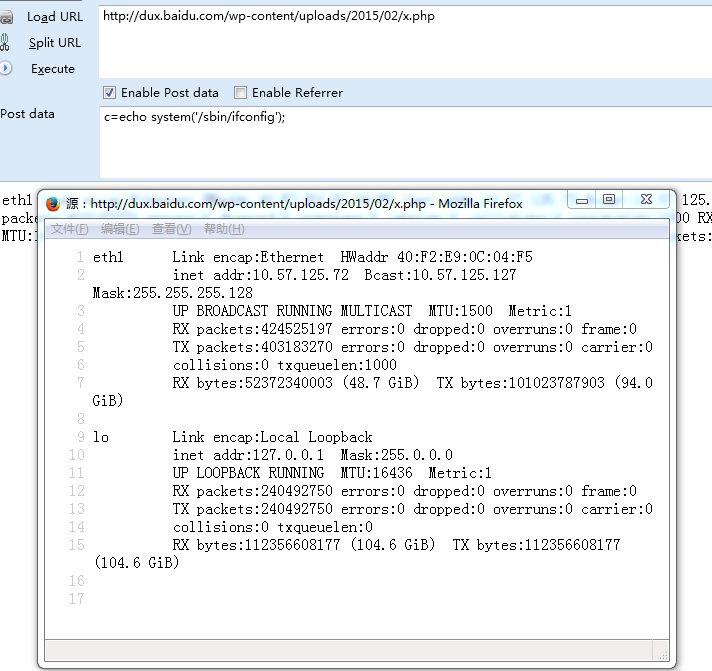Click the Split URL button label

55,43
